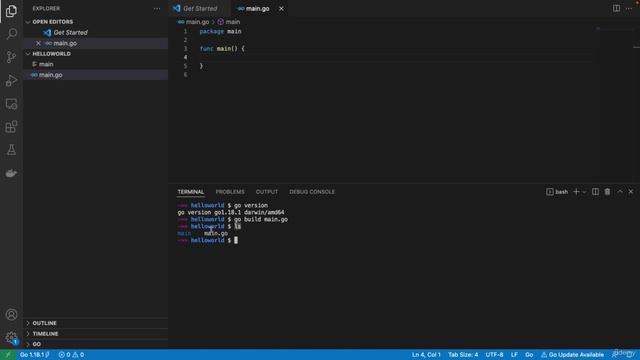This screenshot has width=640, height=360.
Task: Expand the Go section in sidebar
Action: (x=36, y=344)
